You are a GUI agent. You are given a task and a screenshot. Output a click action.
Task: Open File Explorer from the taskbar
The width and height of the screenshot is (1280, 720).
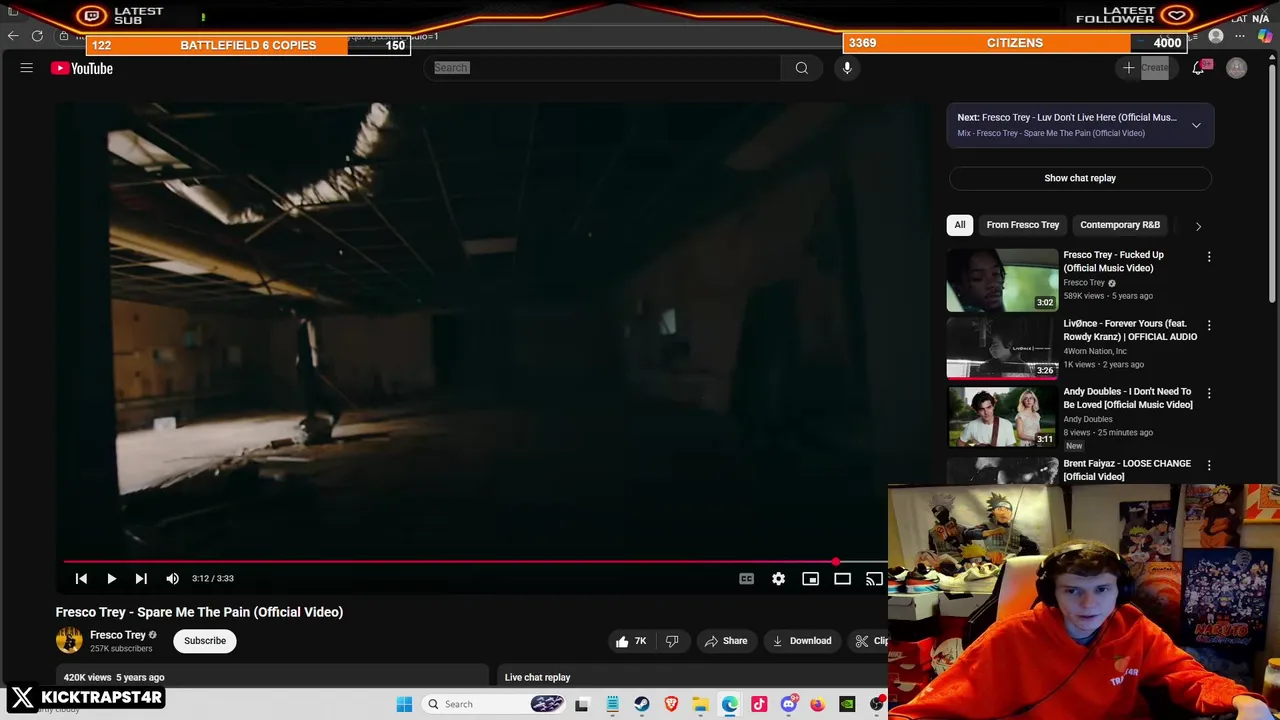pos(701,704)
